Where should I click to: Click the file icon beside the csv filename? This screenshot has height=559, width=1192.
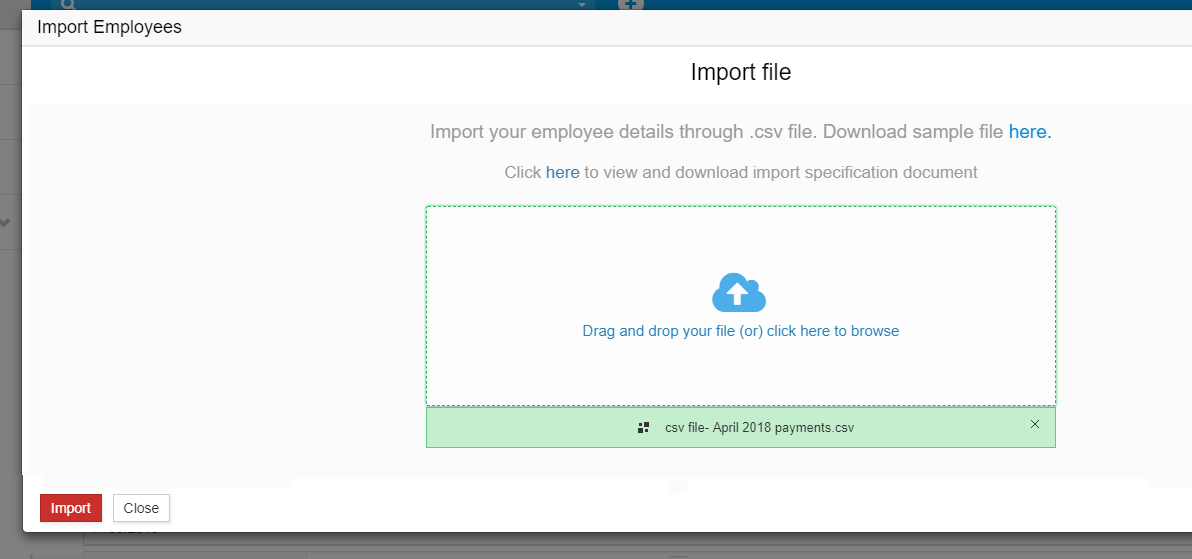point(644,427)
